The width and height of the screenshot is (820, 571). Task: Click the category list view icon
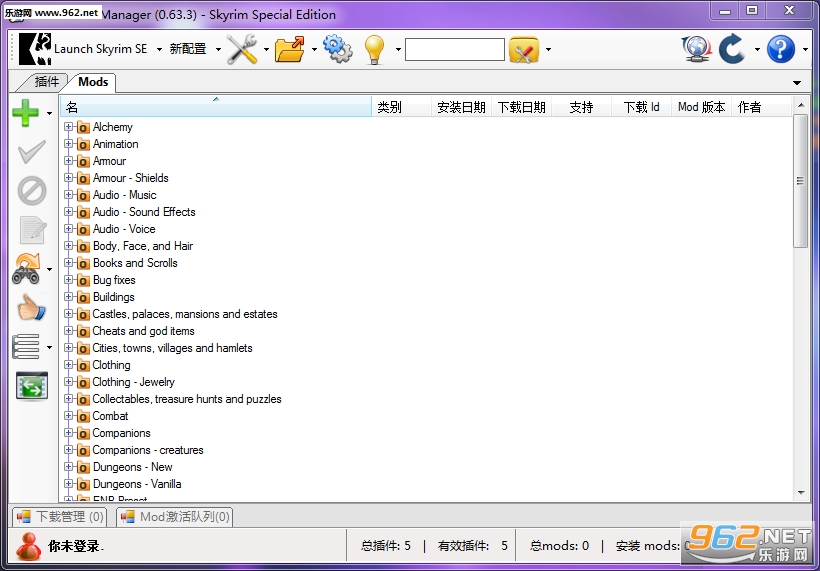[x=26, y=347]
